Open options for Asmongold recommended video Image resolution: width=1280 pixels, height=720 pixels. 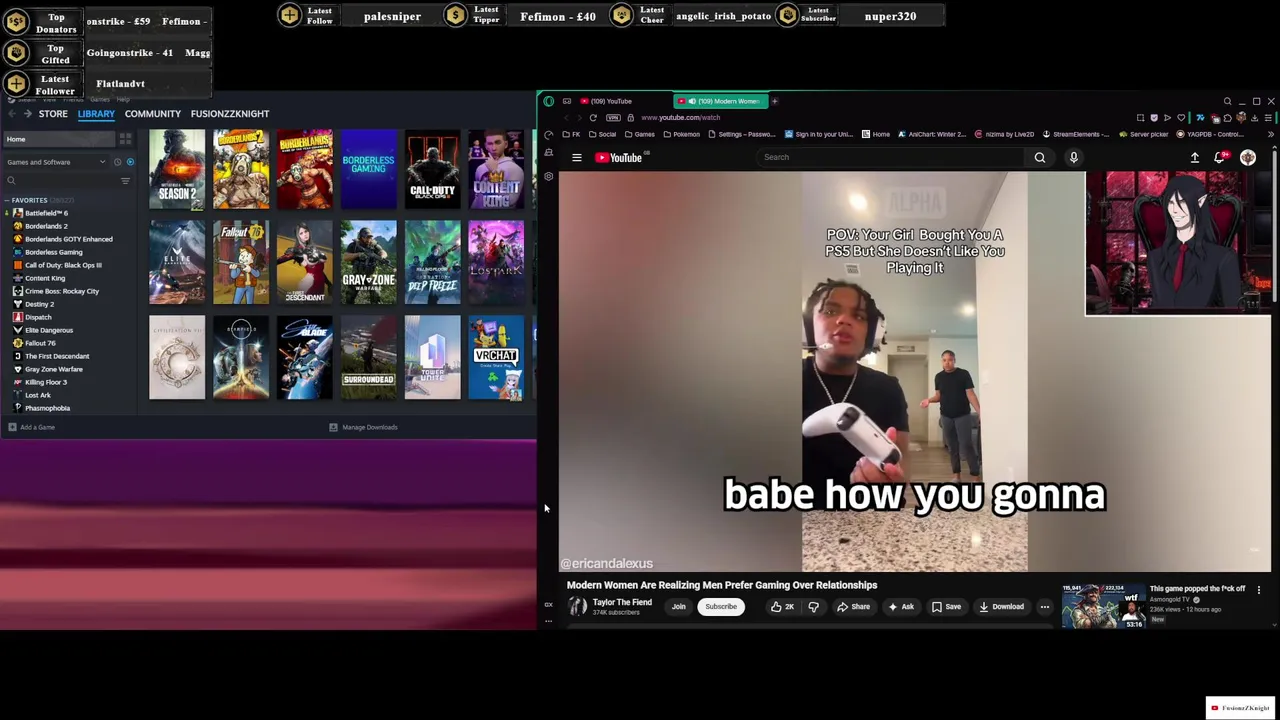1258,590
